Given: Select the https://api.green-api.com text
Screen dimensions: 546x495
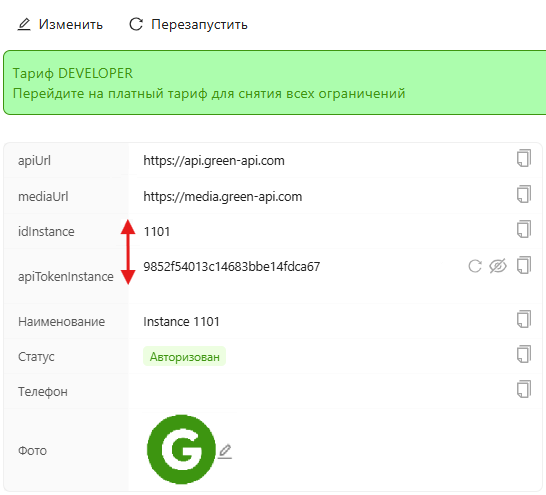Looking at the screenshot, I should coord(214,161).
